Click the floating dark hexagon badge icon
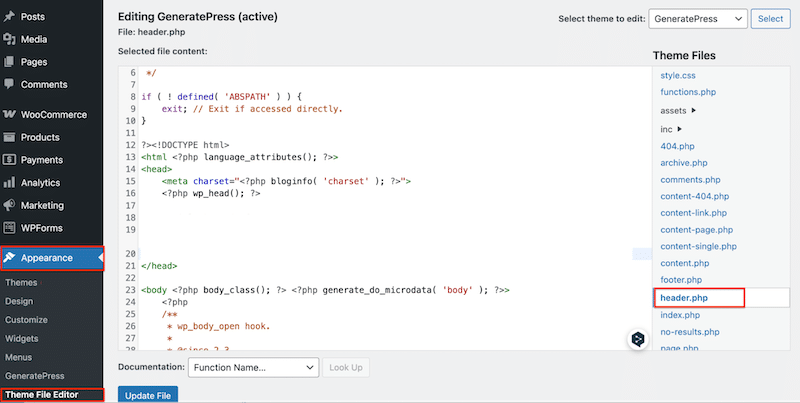The height and width of the screenshot is (403, 800). point(638,339)
